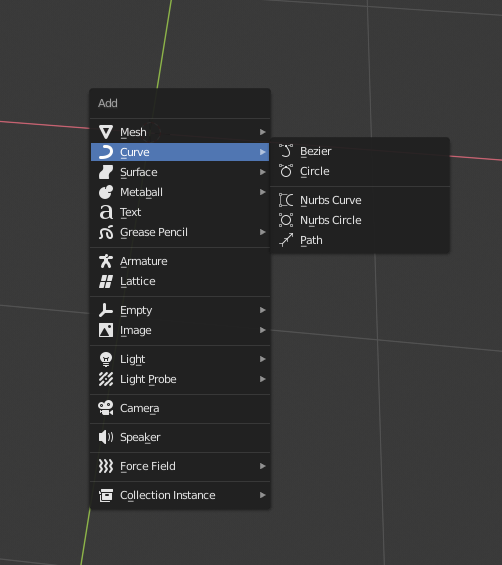Viewport: 502px width, 565px height.
Task: Add a Circle curve
Action: point(360,171)
